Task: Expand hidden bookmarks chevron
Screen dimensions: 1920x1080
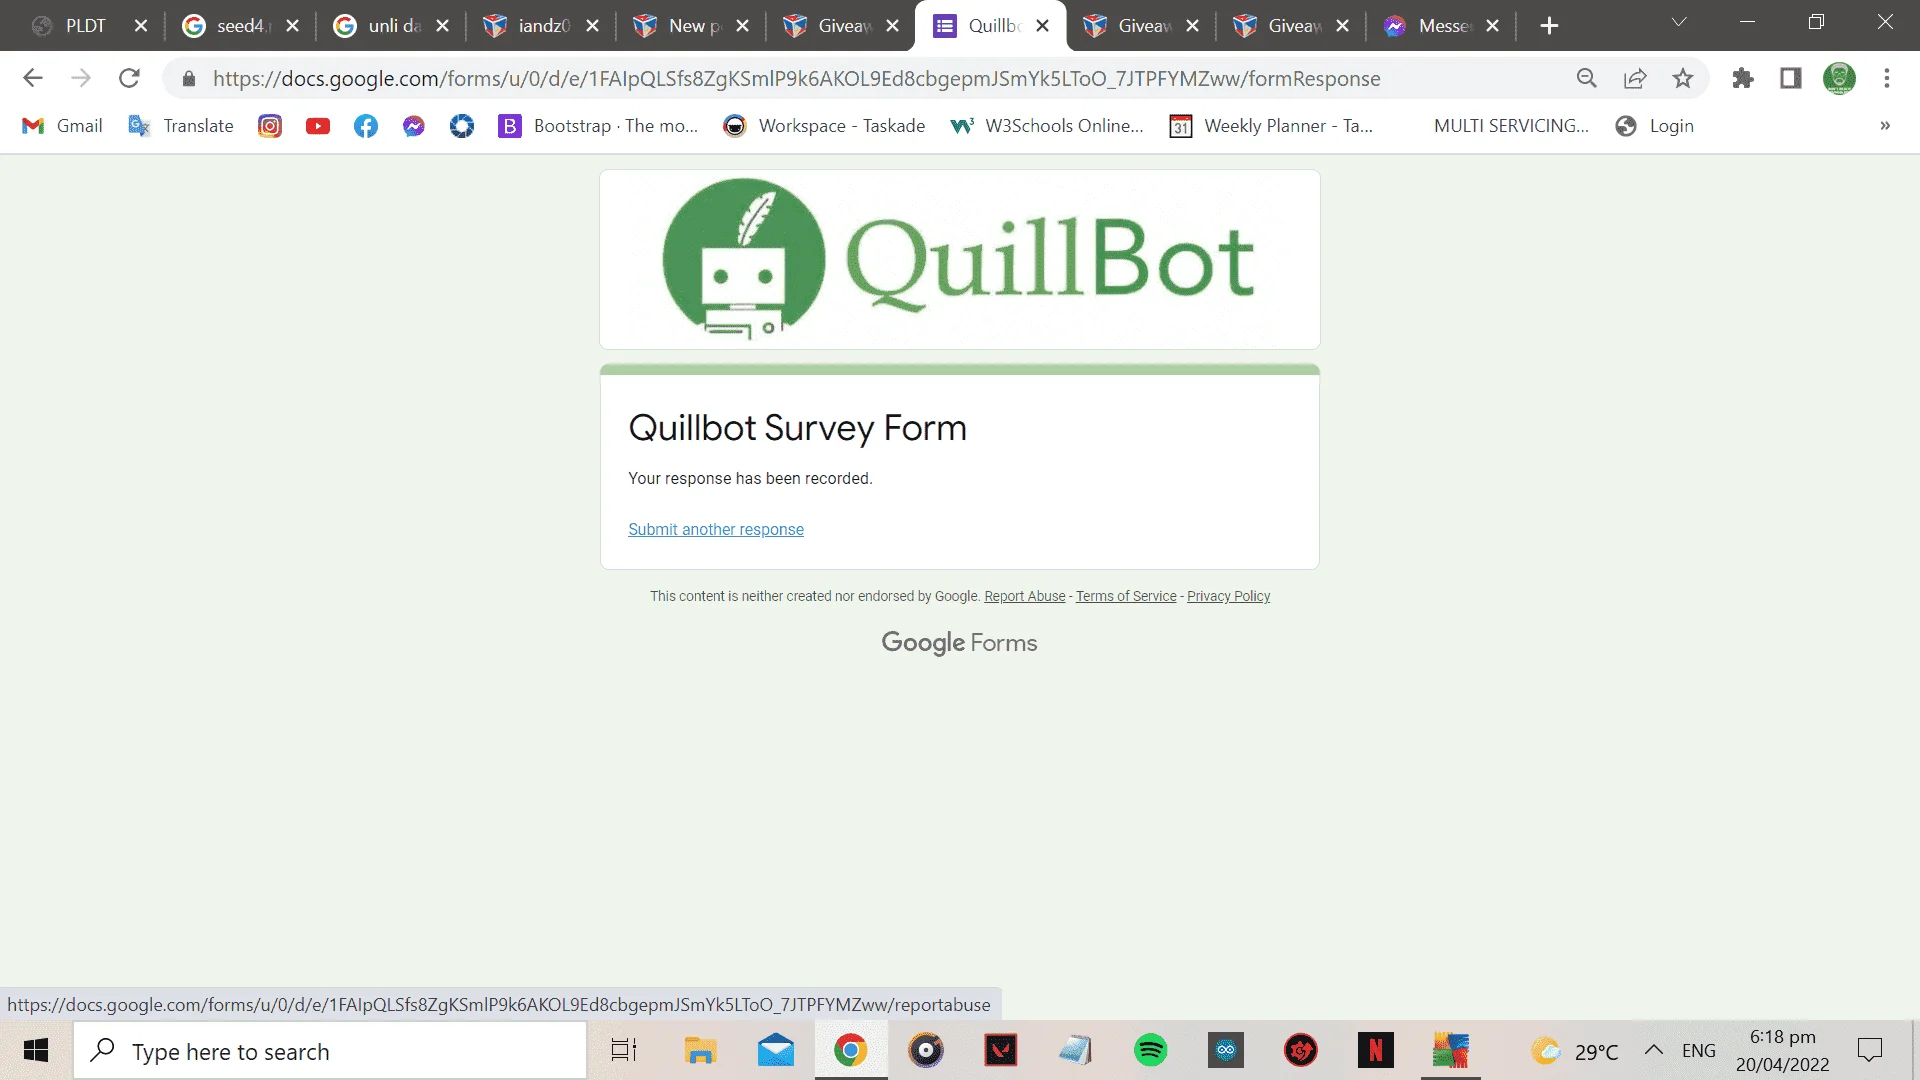Action: 1885,126
